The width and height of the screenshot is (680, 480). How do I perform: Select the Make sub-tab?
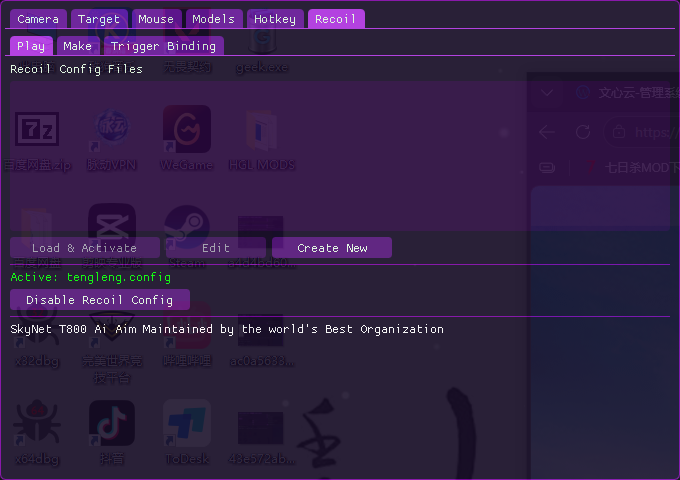[x=77, y=46]
